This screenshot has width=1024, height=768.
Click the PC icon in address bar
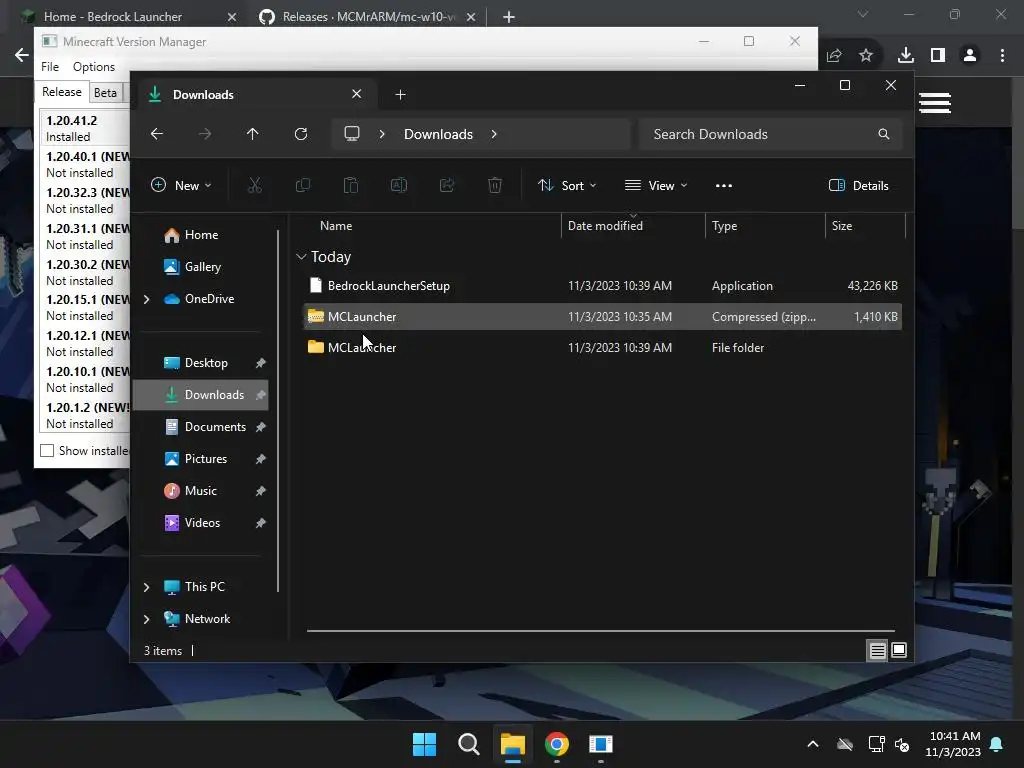(x=352, y=134)
